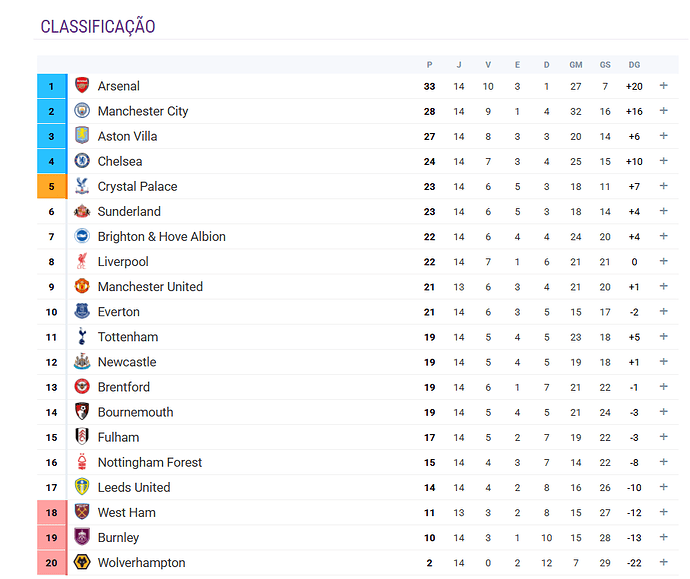Click the Arsenal club crest icon

82,86
